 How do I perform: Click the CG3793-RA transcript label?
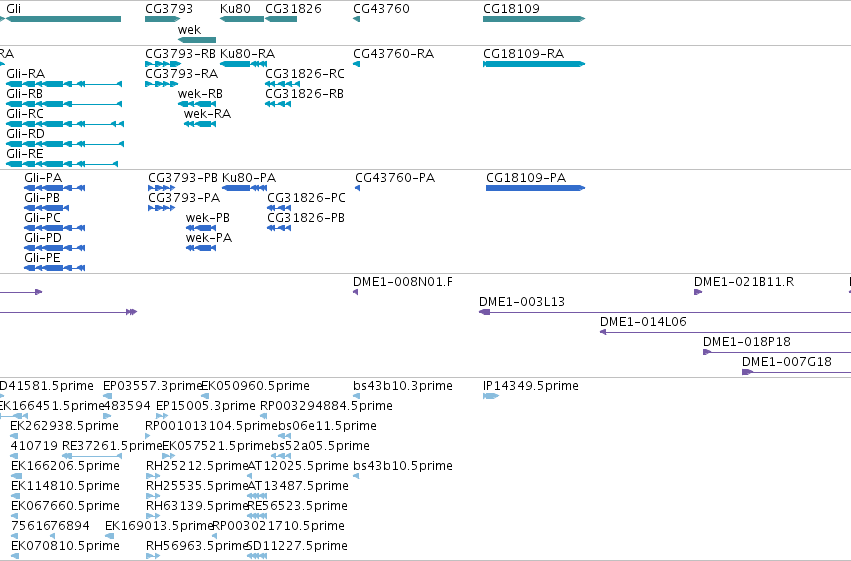pyautogui.click(x=181, y=74)
